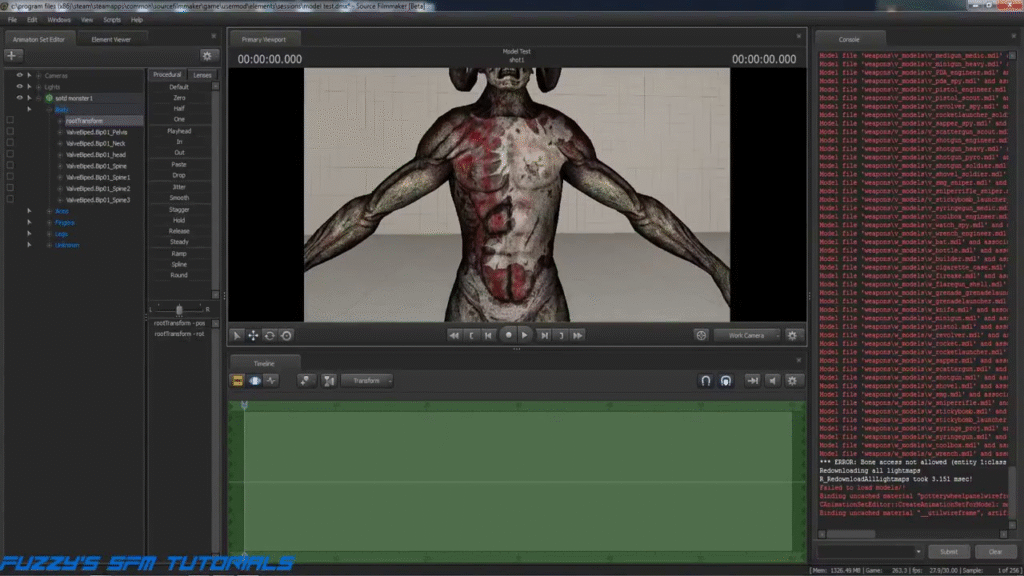Click the Submit button in Console

tap(948, 552)
